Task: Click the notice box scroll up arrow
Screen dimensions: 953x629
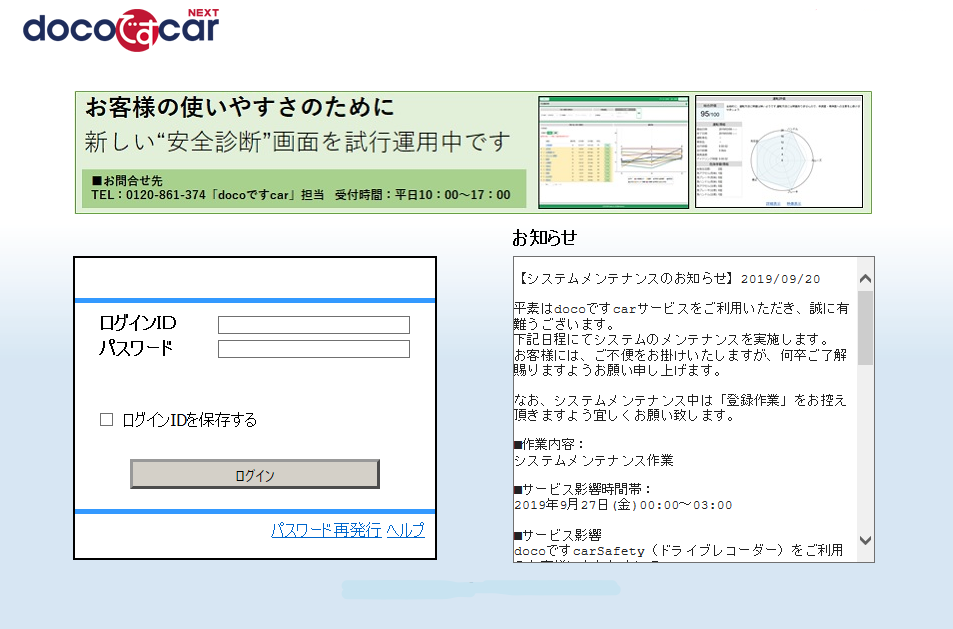Action: 865,279
